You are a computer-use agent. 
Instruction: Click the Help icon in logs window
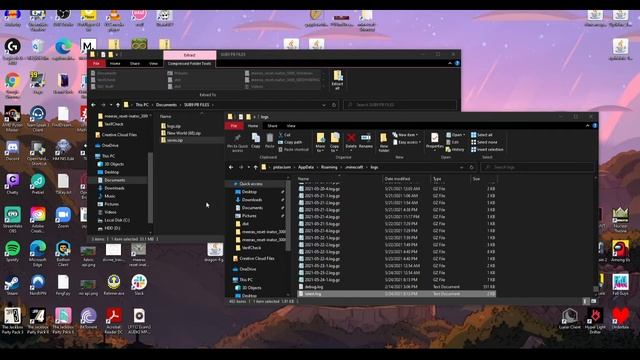click(595, 126)
